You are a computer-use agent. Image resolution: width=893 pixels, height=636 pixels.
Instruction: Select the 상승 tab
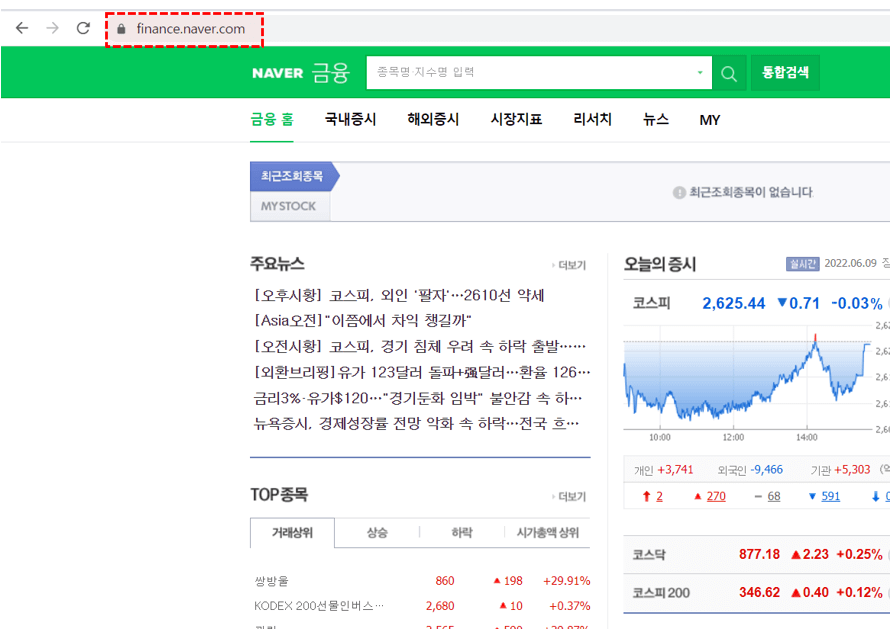(x=377, y=533)
